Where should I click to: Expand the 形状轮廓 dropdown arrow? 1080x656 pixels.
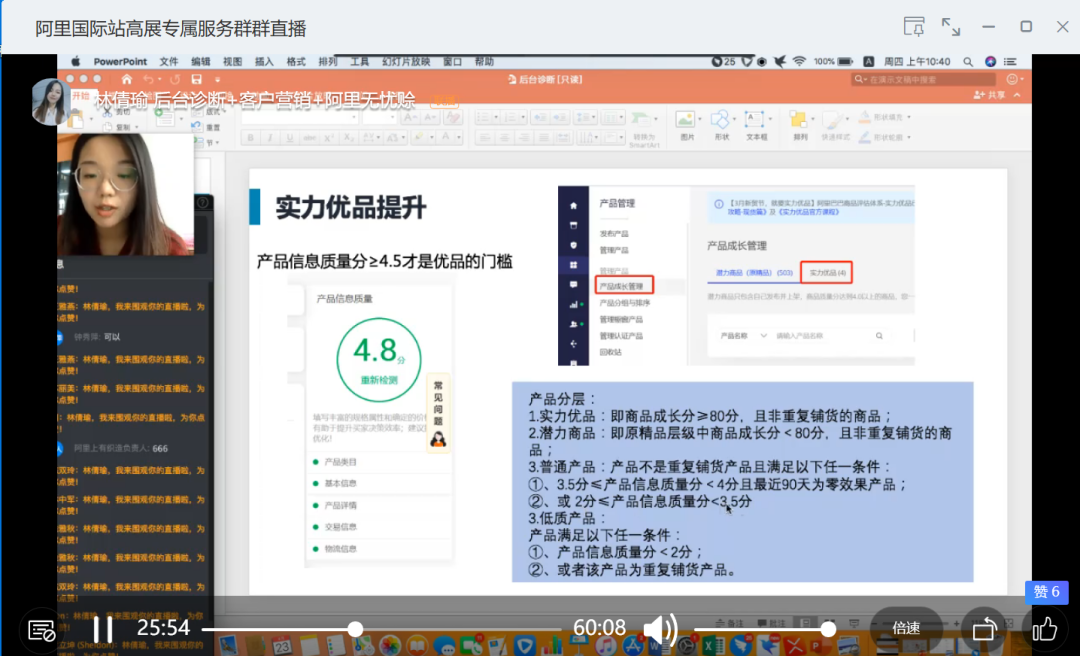(x=909, y=137)
